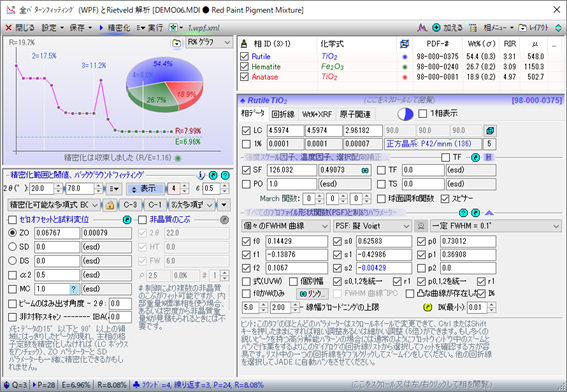Click the pattern peaks icon in top toolbar
567x392 pixels.
(422, 27)
